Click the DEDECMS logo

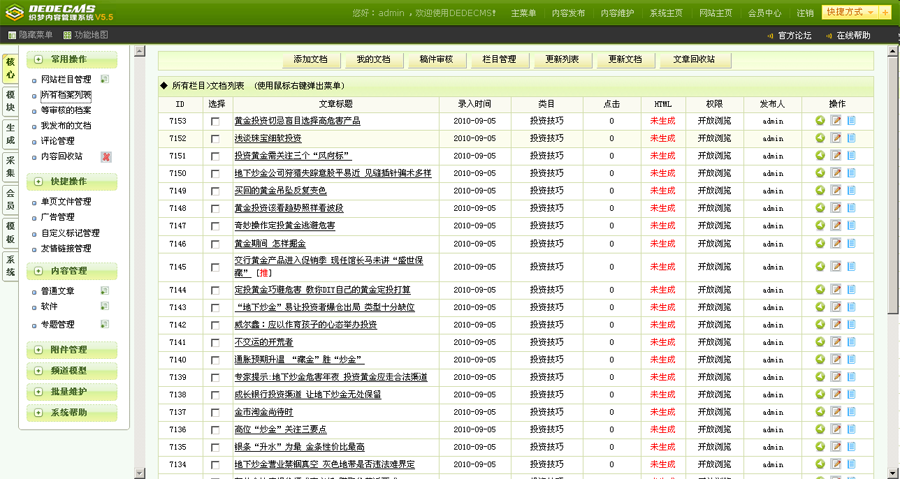(x=59, y=13)
